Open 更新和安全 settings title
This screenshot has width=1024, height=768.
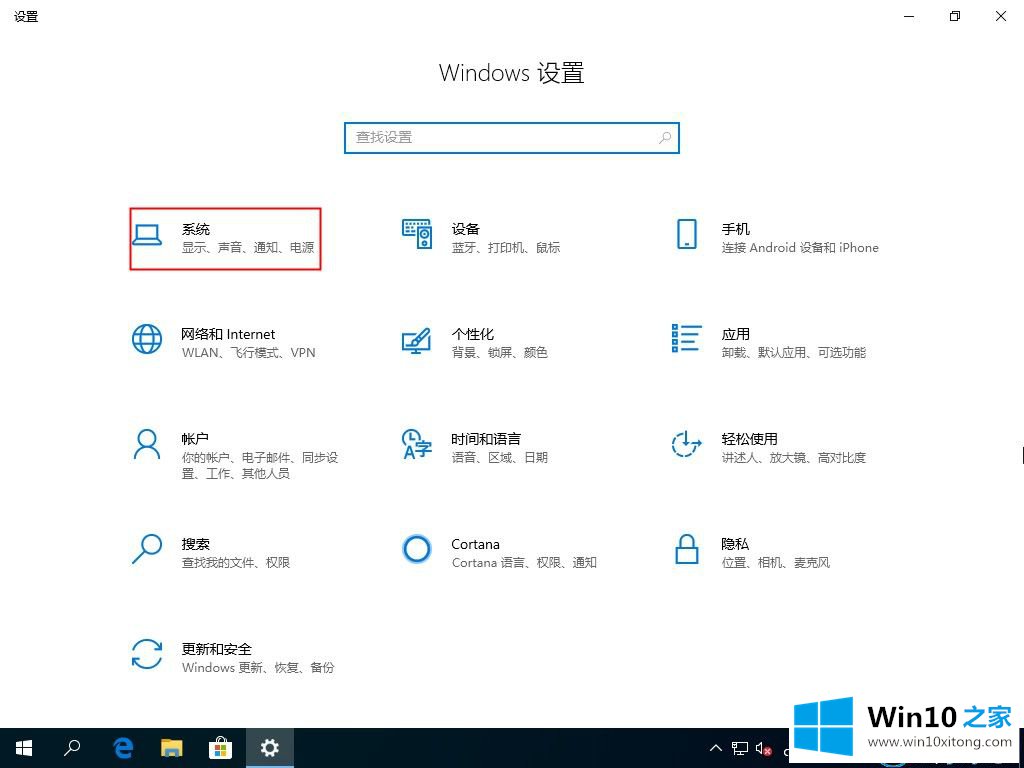tap(217, 649)
